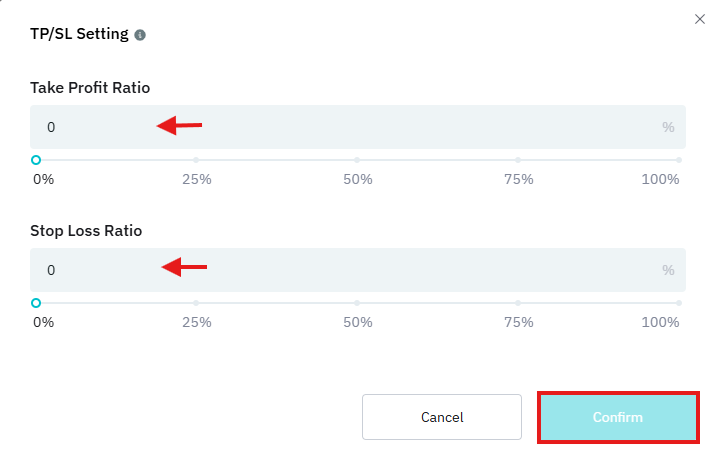Screen dimensions: 714x457
Task: Click the 100% label under Stop Loss
Action: pos(660,322)
